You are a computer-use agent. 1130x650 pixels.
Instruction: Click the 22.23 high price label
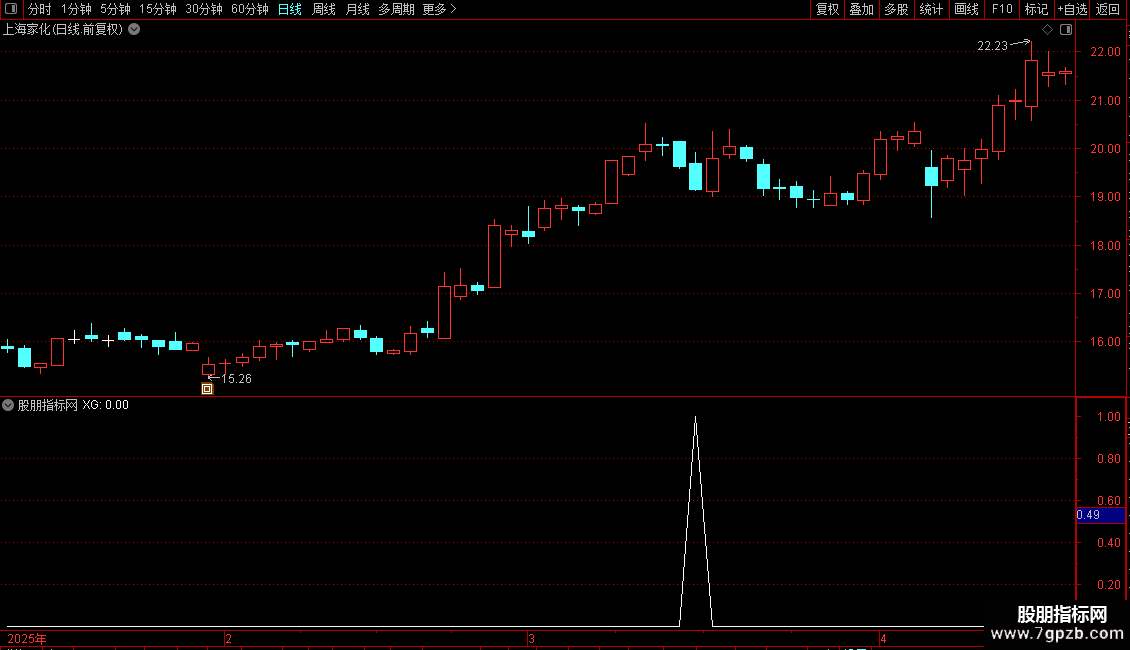992,46
